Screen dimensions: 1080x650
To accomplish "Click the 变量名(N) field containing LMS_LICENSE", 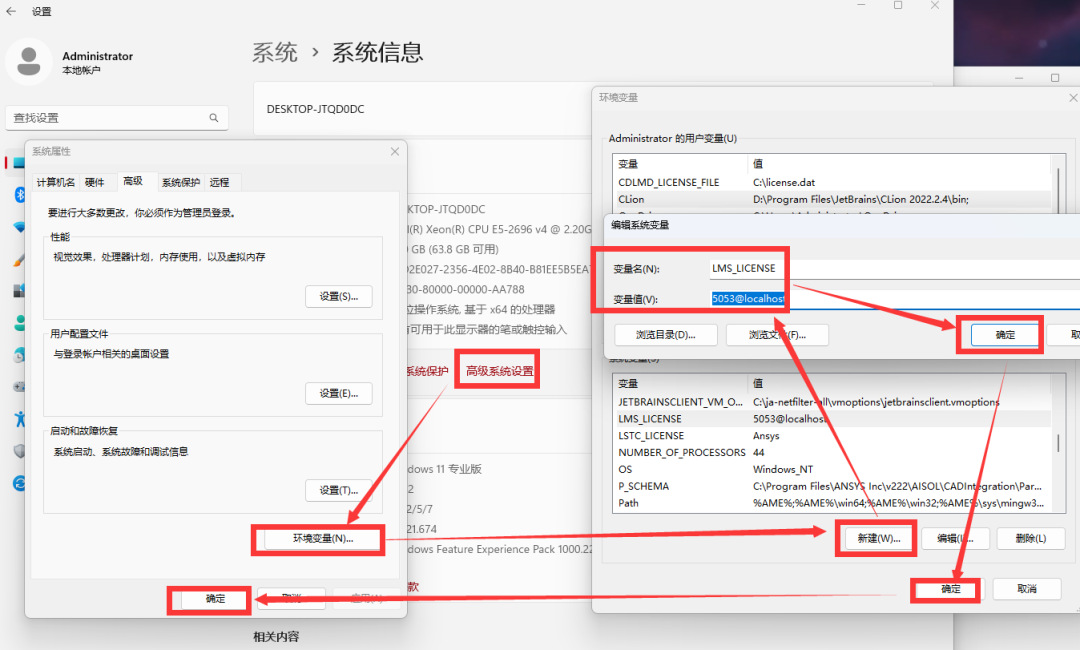I will (x=894, y=269).
